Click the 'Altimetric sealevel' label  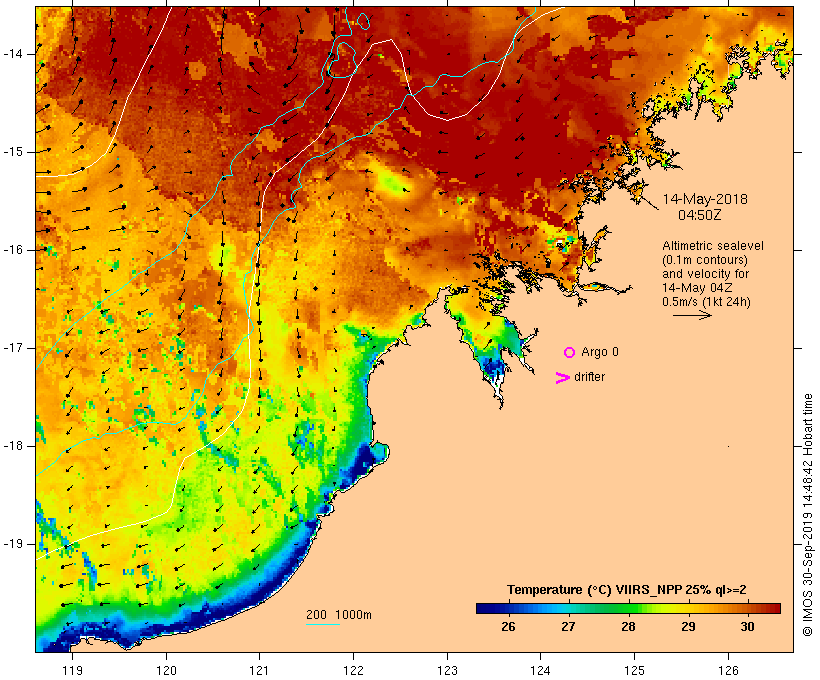click(x=713, y=246)
